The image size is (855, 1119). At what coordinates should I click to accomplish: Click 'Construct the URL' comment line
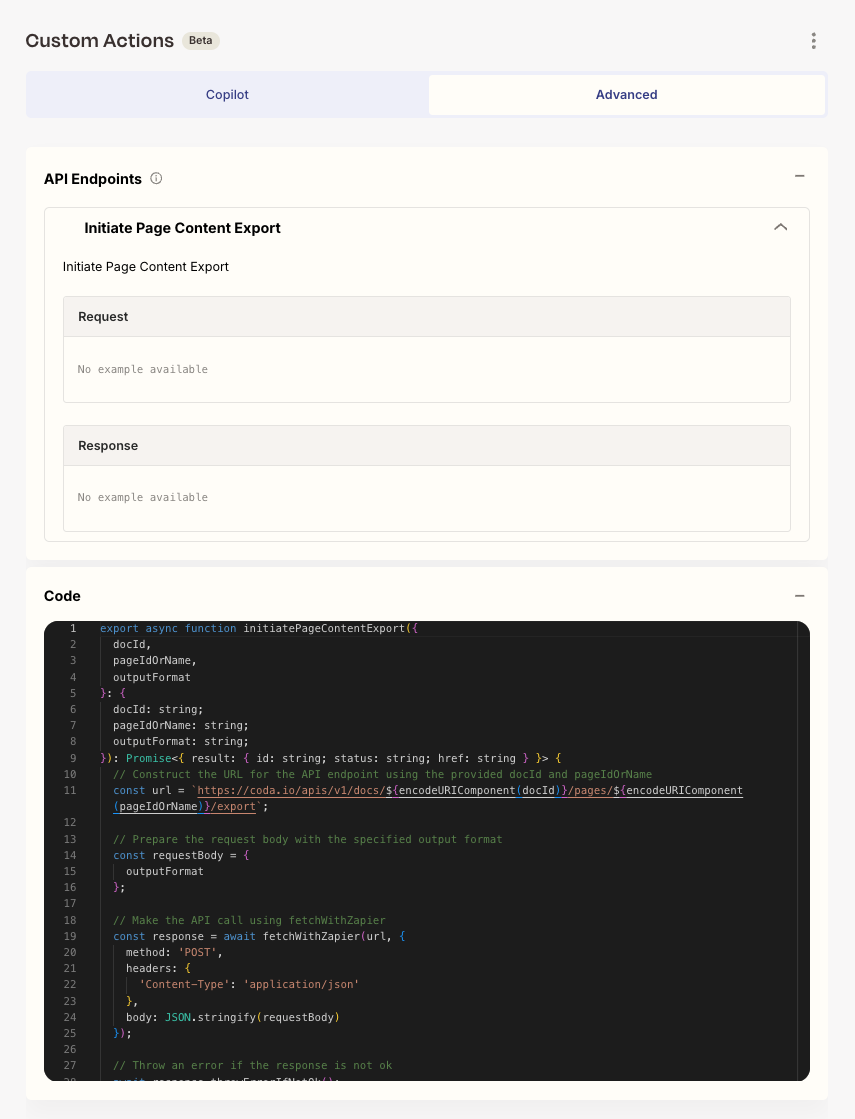pyautogui.click(x=383, y=774)
